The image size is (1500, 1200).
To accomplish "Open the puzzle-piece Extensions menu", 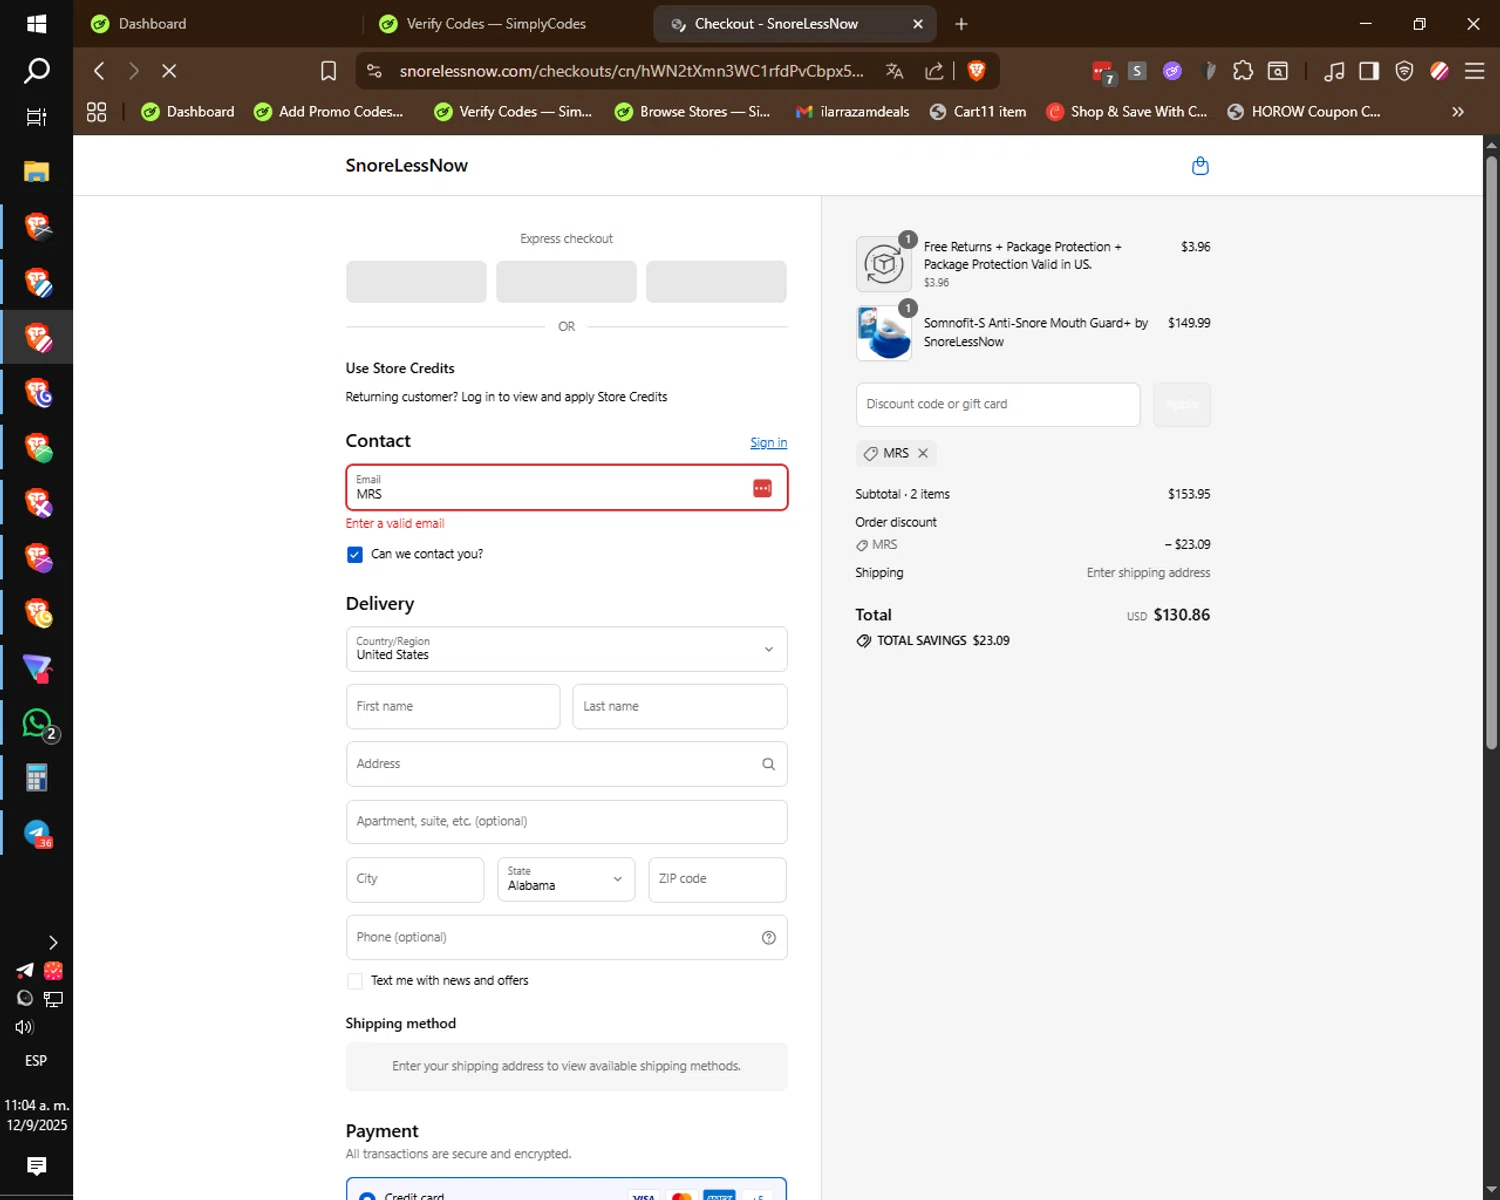I will coord(1243,71).
